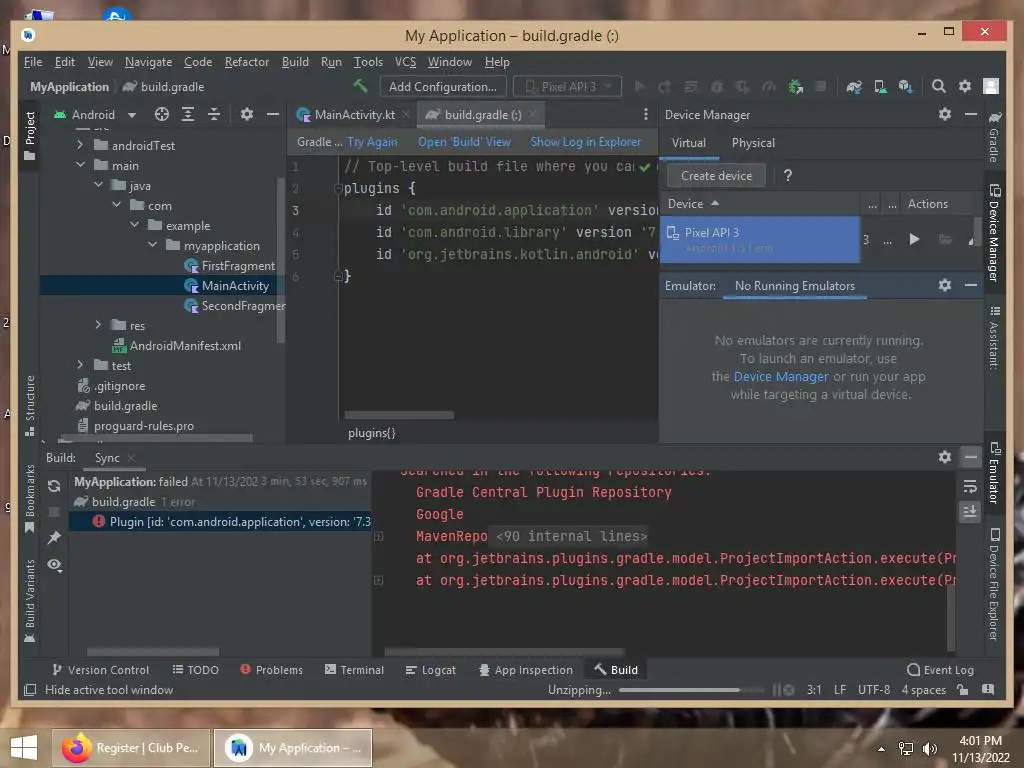
Task: Click the Unzipping progress bar
Action: 691,690
